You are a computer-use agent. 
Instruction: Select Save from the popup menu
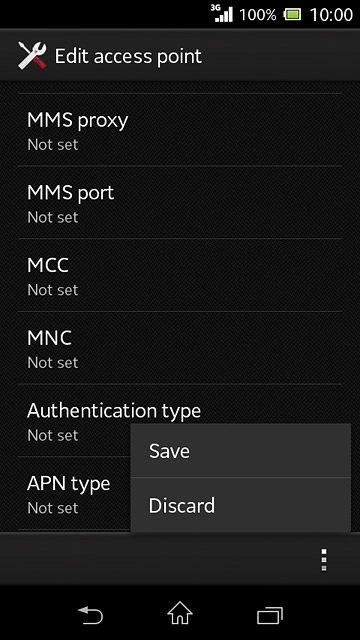pos(240,451)
